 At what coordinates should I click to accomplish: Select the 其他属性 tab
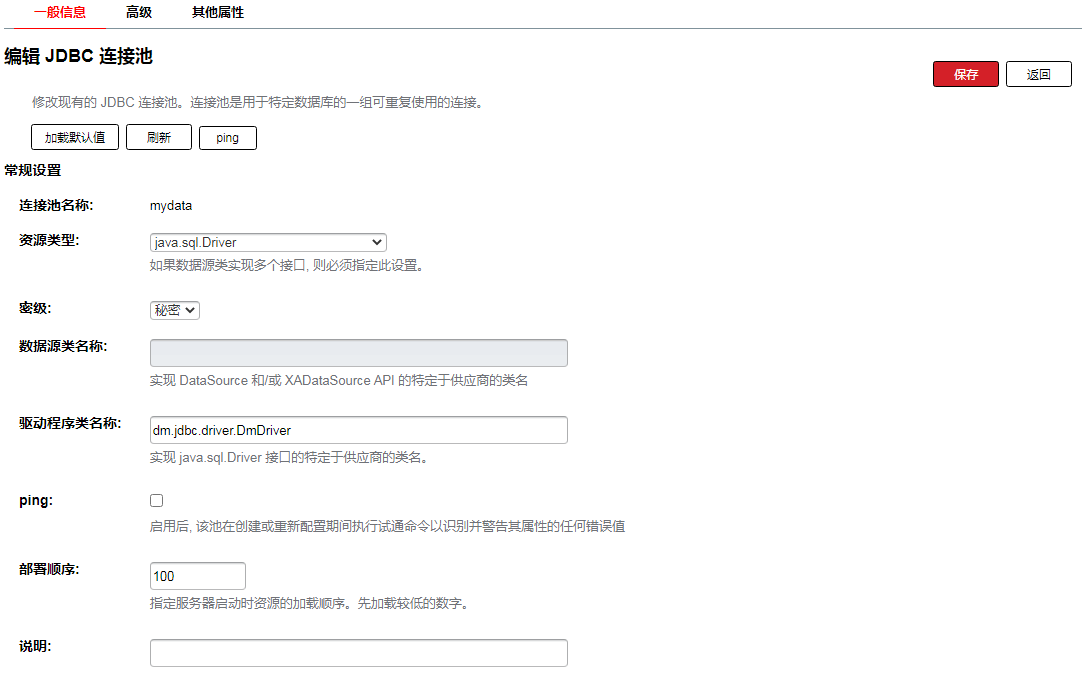[x=217, y=13]
